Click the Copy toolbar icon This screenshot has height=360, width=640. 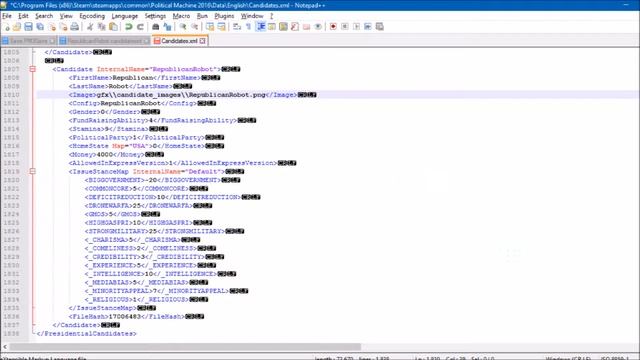[102, 27]
